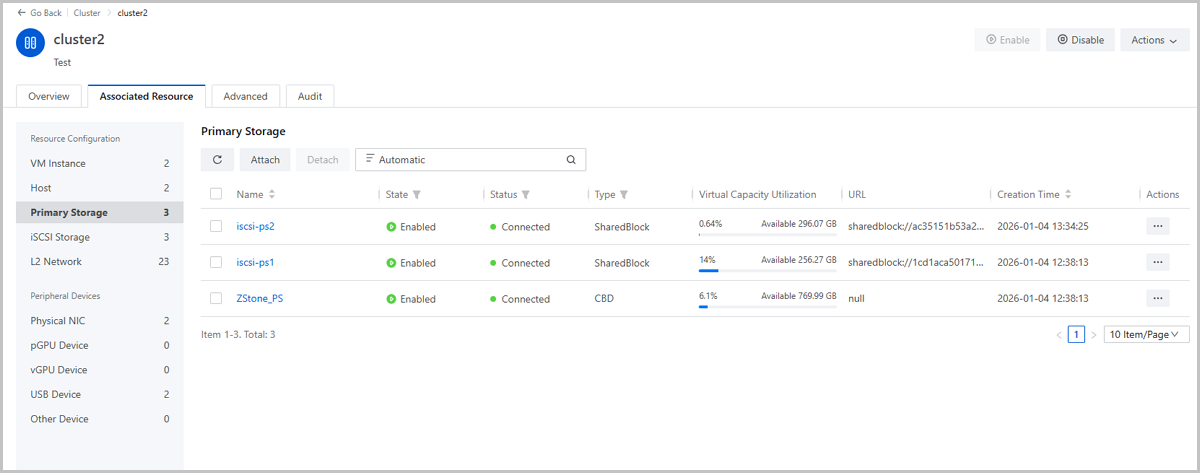Click the search magnifier icon
Viewport: 1200px width, 473px height.
coord(571,160)
